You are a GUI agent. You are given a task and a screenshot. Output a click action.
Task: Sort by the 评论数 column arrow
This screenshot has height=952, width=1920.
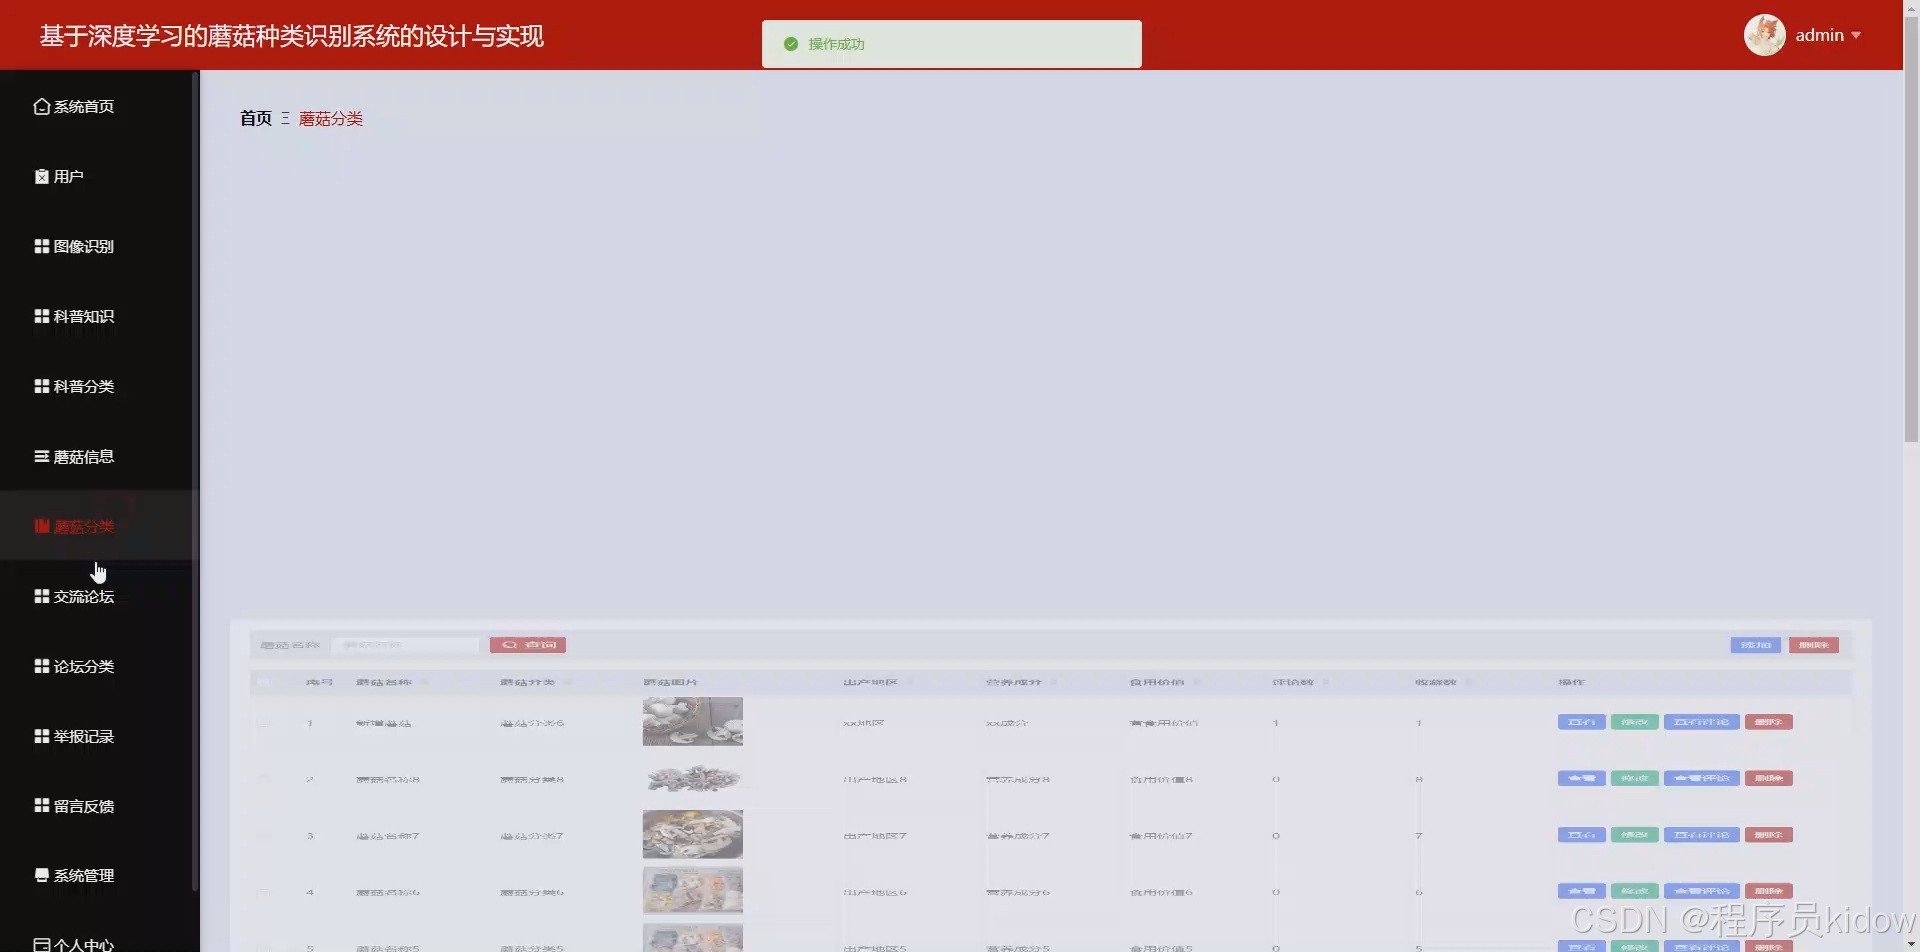pyautogui.click(x=1326, y=682)
